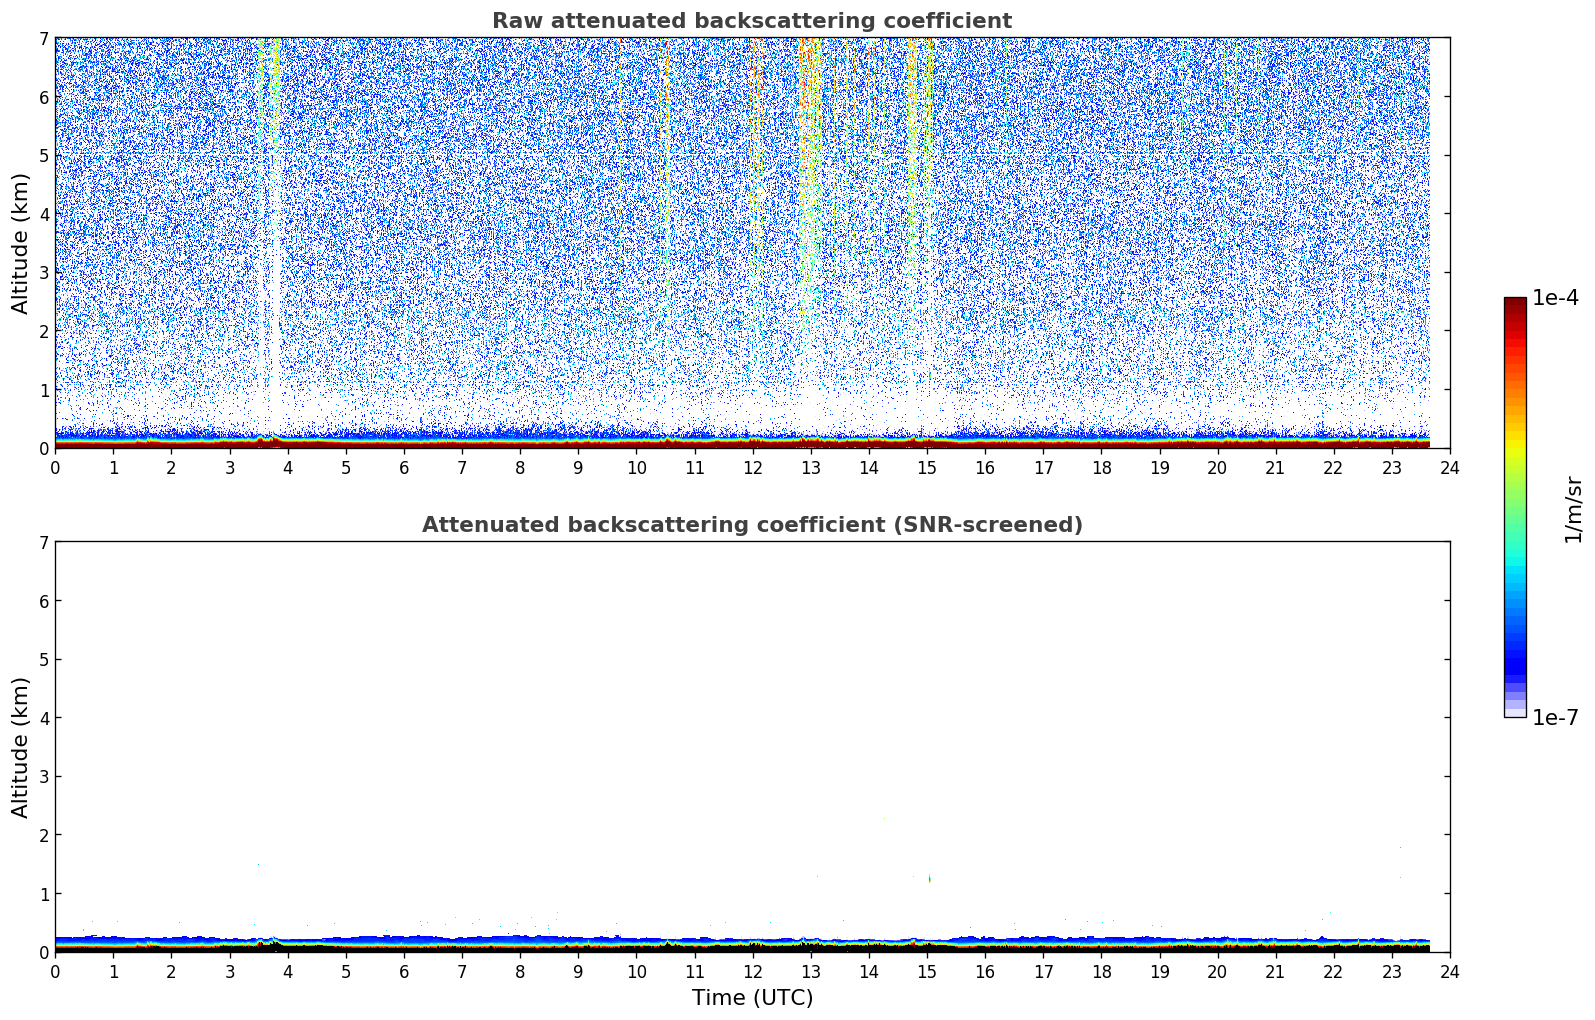Select the "1/m/sr" colorbar unit label

click(1573, 508)
